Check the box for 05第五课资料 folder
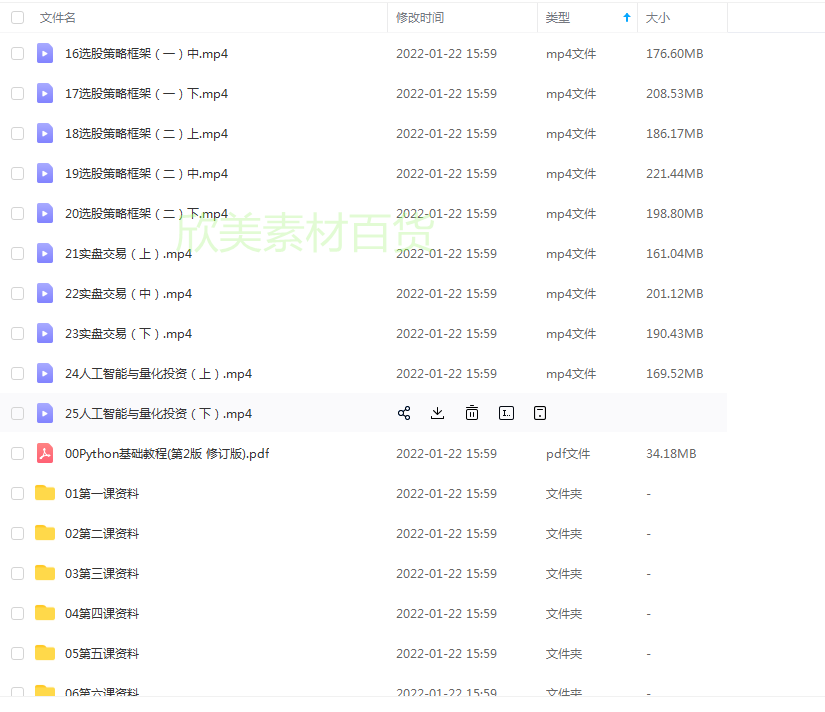 pos(17,653)
